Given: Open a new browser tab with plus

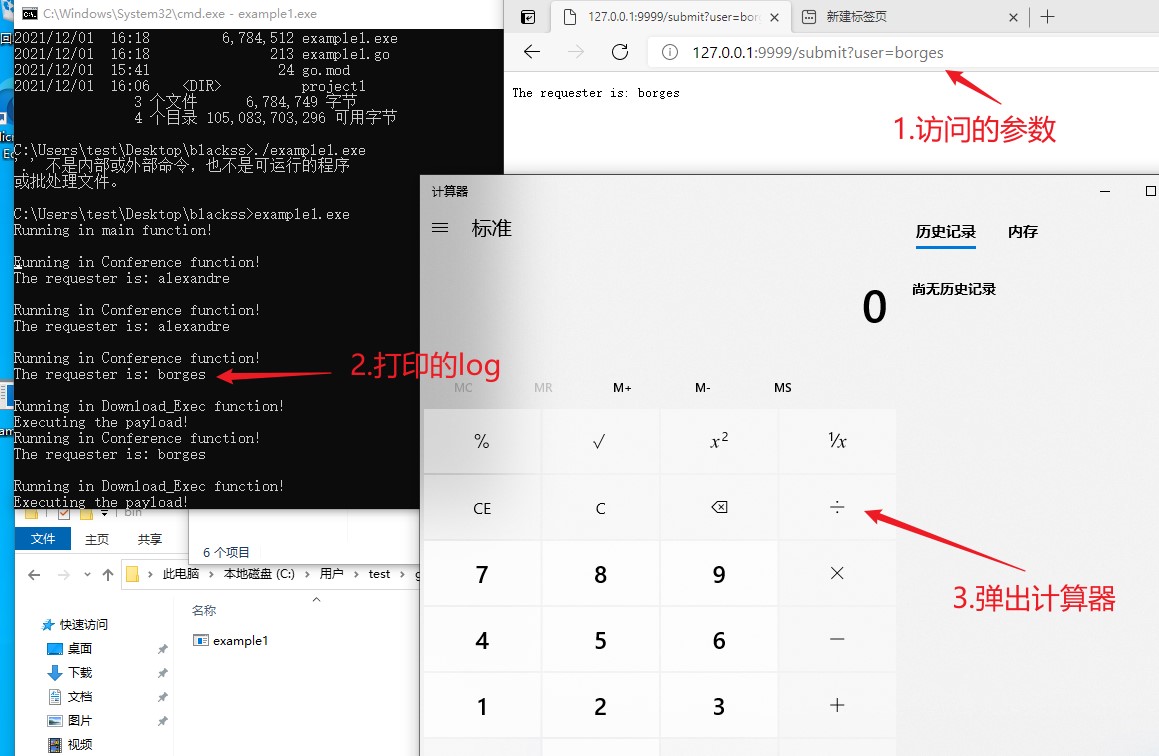Looking at the screenshot, I should 1048,17.
